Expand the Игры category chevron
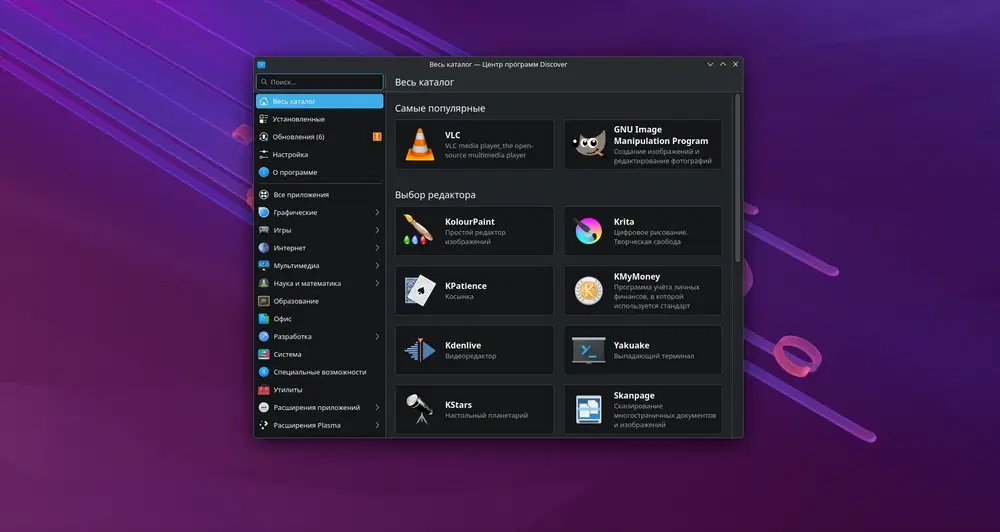The width and height of the screenshot is (1000, 532). coord(377,230)
